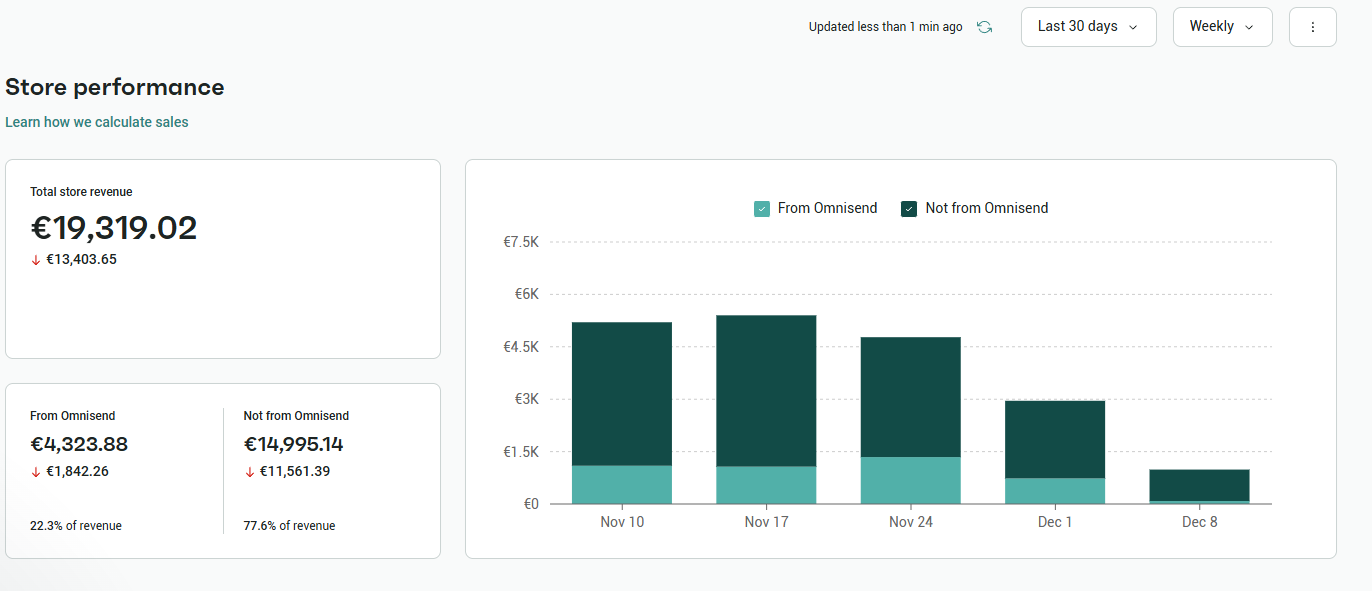Click red down arrow beside €13,403.65
The image size is (1372, 591).
pos(36,260)
